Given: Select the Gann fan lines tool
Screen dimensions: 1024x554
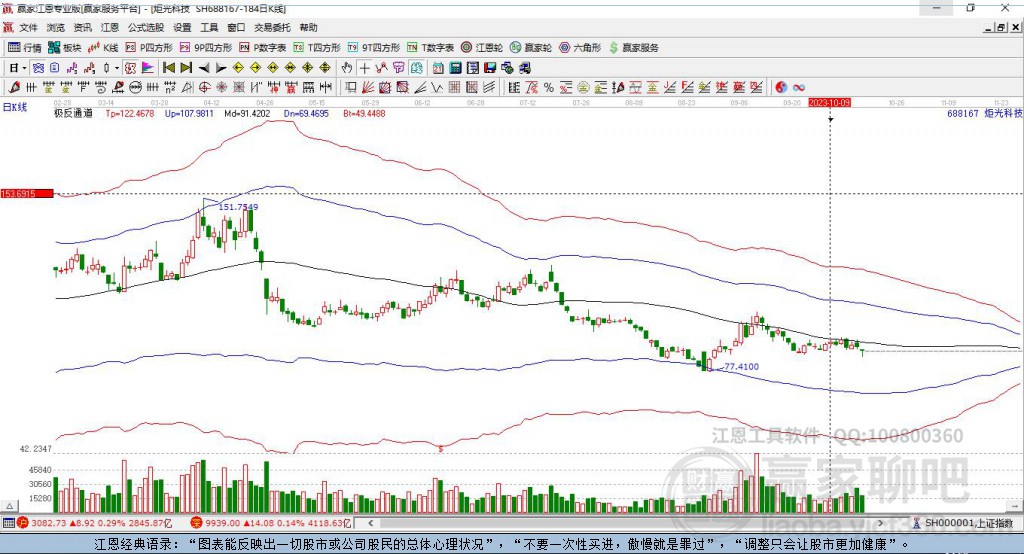Looking at the screenshot, I should (368, 88).
